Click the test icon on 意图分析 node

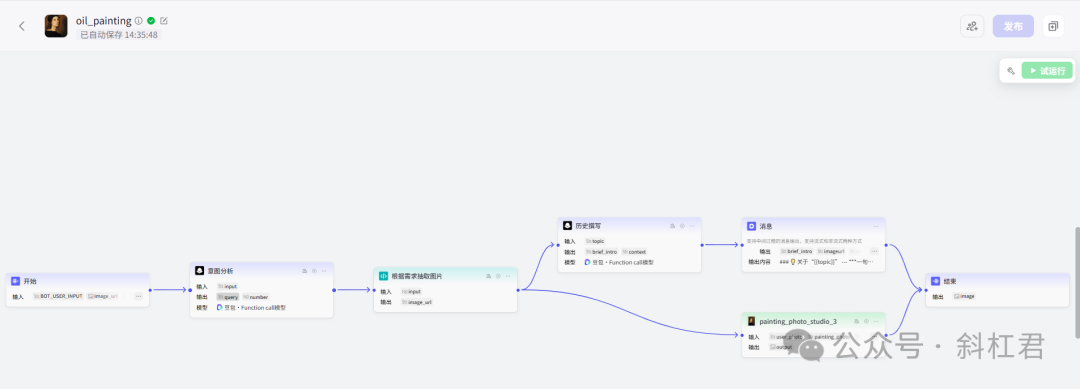coord(304,271)
